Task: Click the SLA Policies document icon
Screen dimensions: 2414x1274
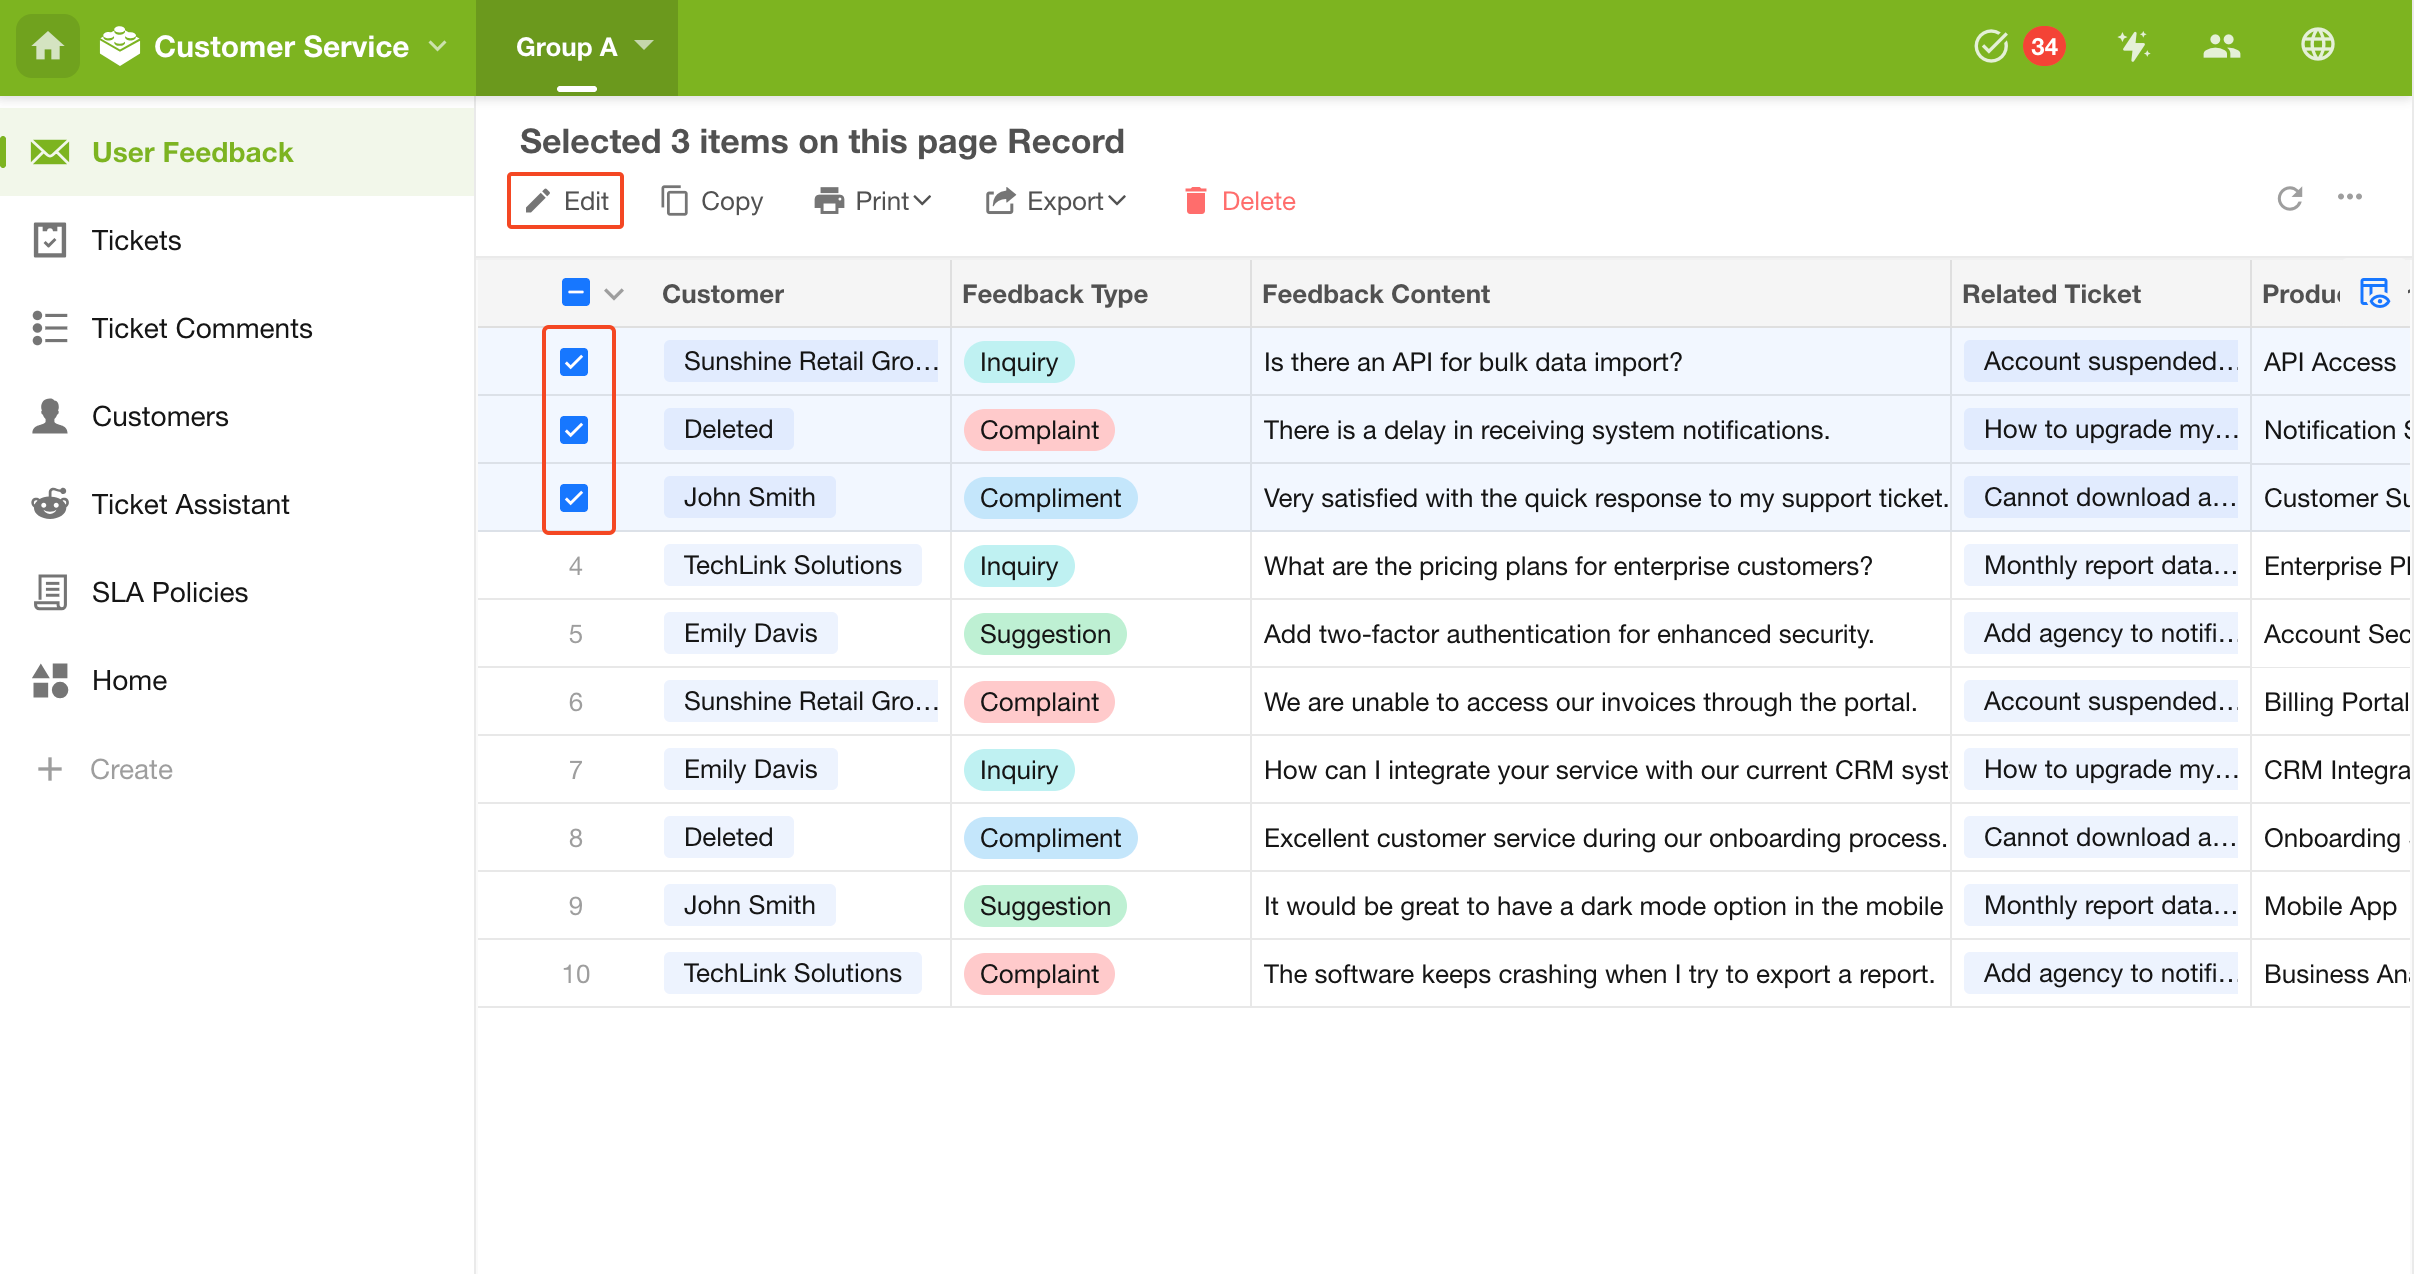Action: 50,592
